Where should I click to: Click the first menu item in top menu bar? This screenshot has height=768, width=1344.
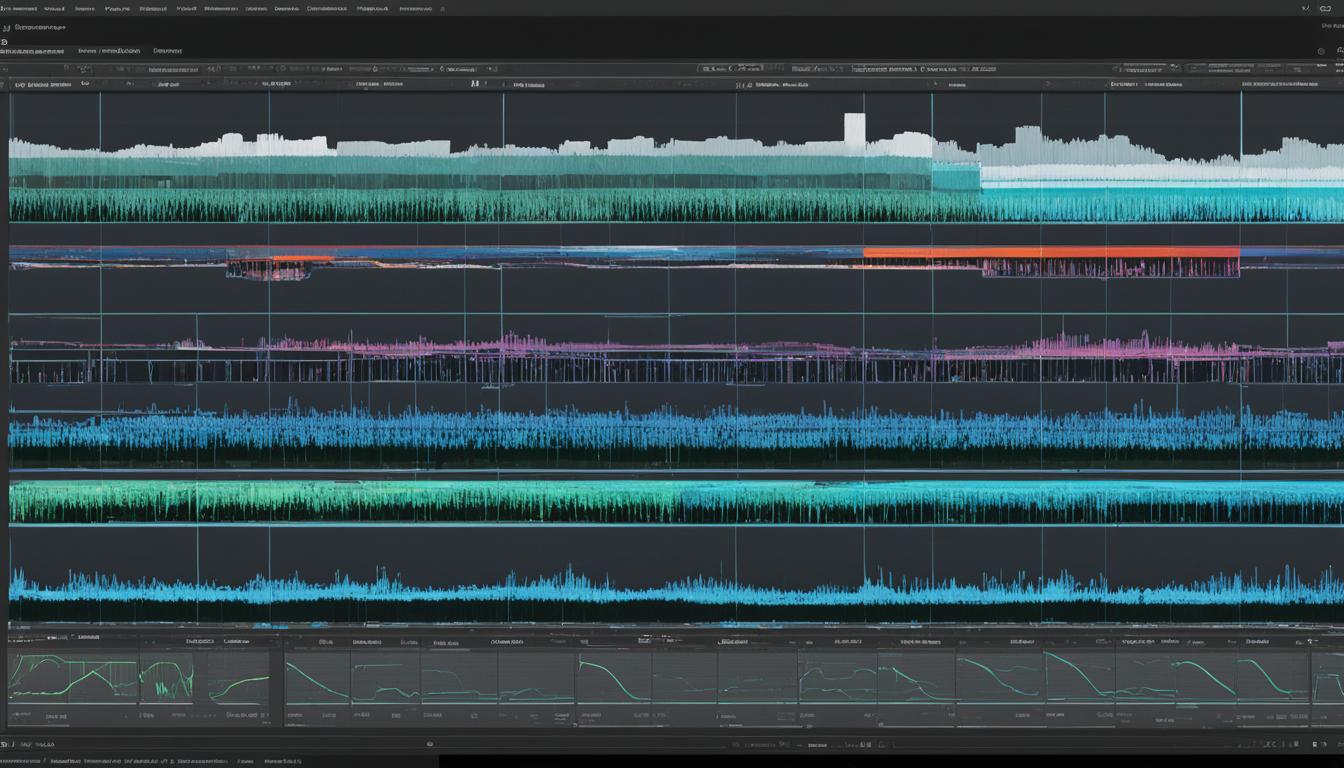click(x=18, y=8)
